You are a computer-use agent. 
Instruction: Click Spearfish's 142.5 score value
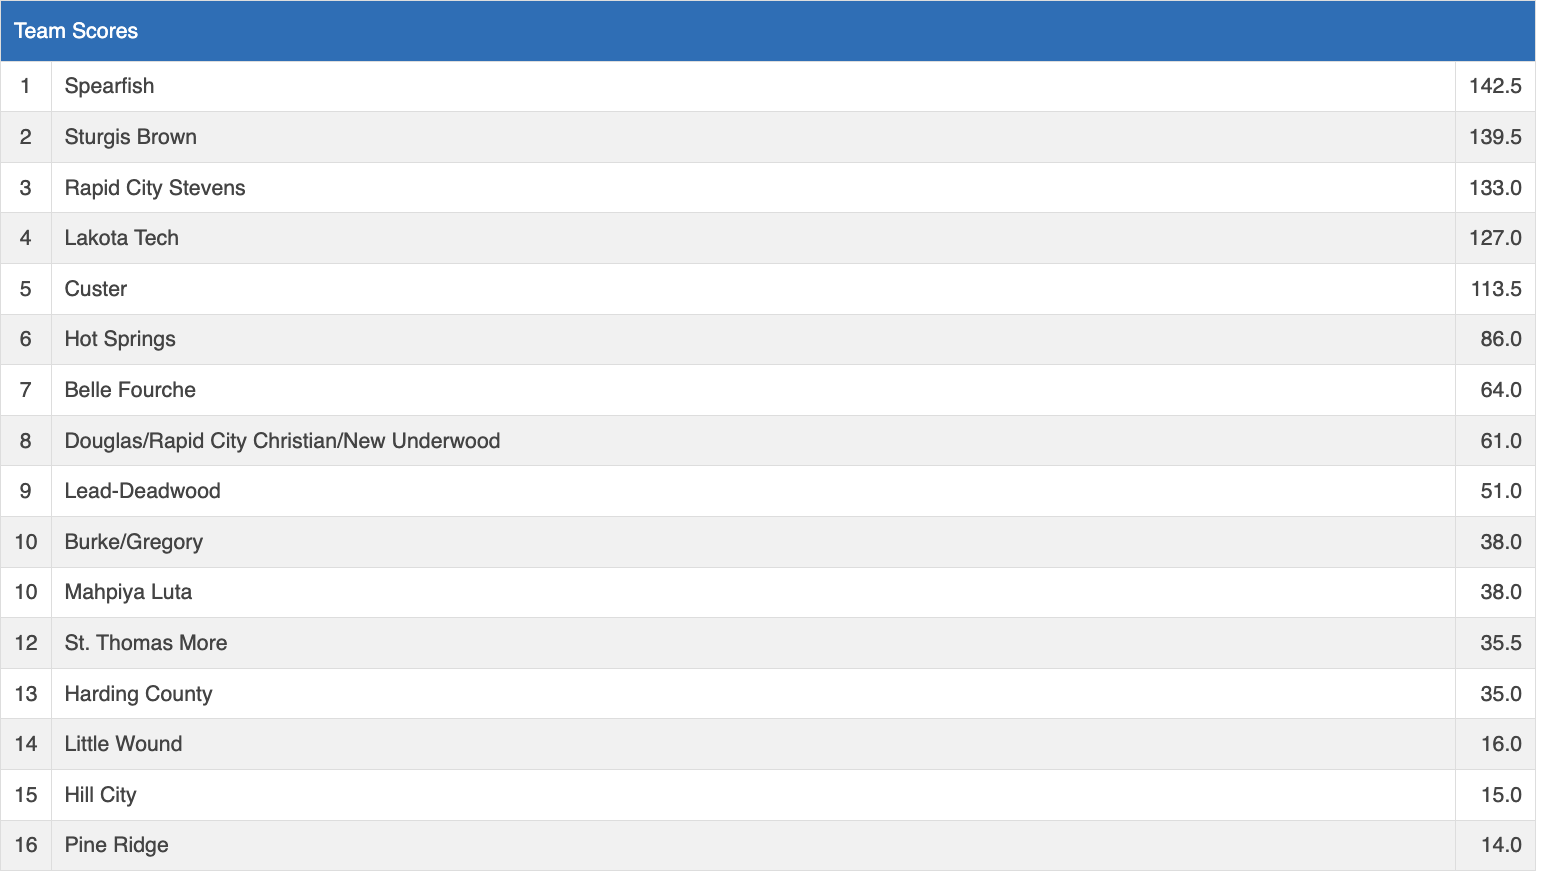click(1494, 86)
